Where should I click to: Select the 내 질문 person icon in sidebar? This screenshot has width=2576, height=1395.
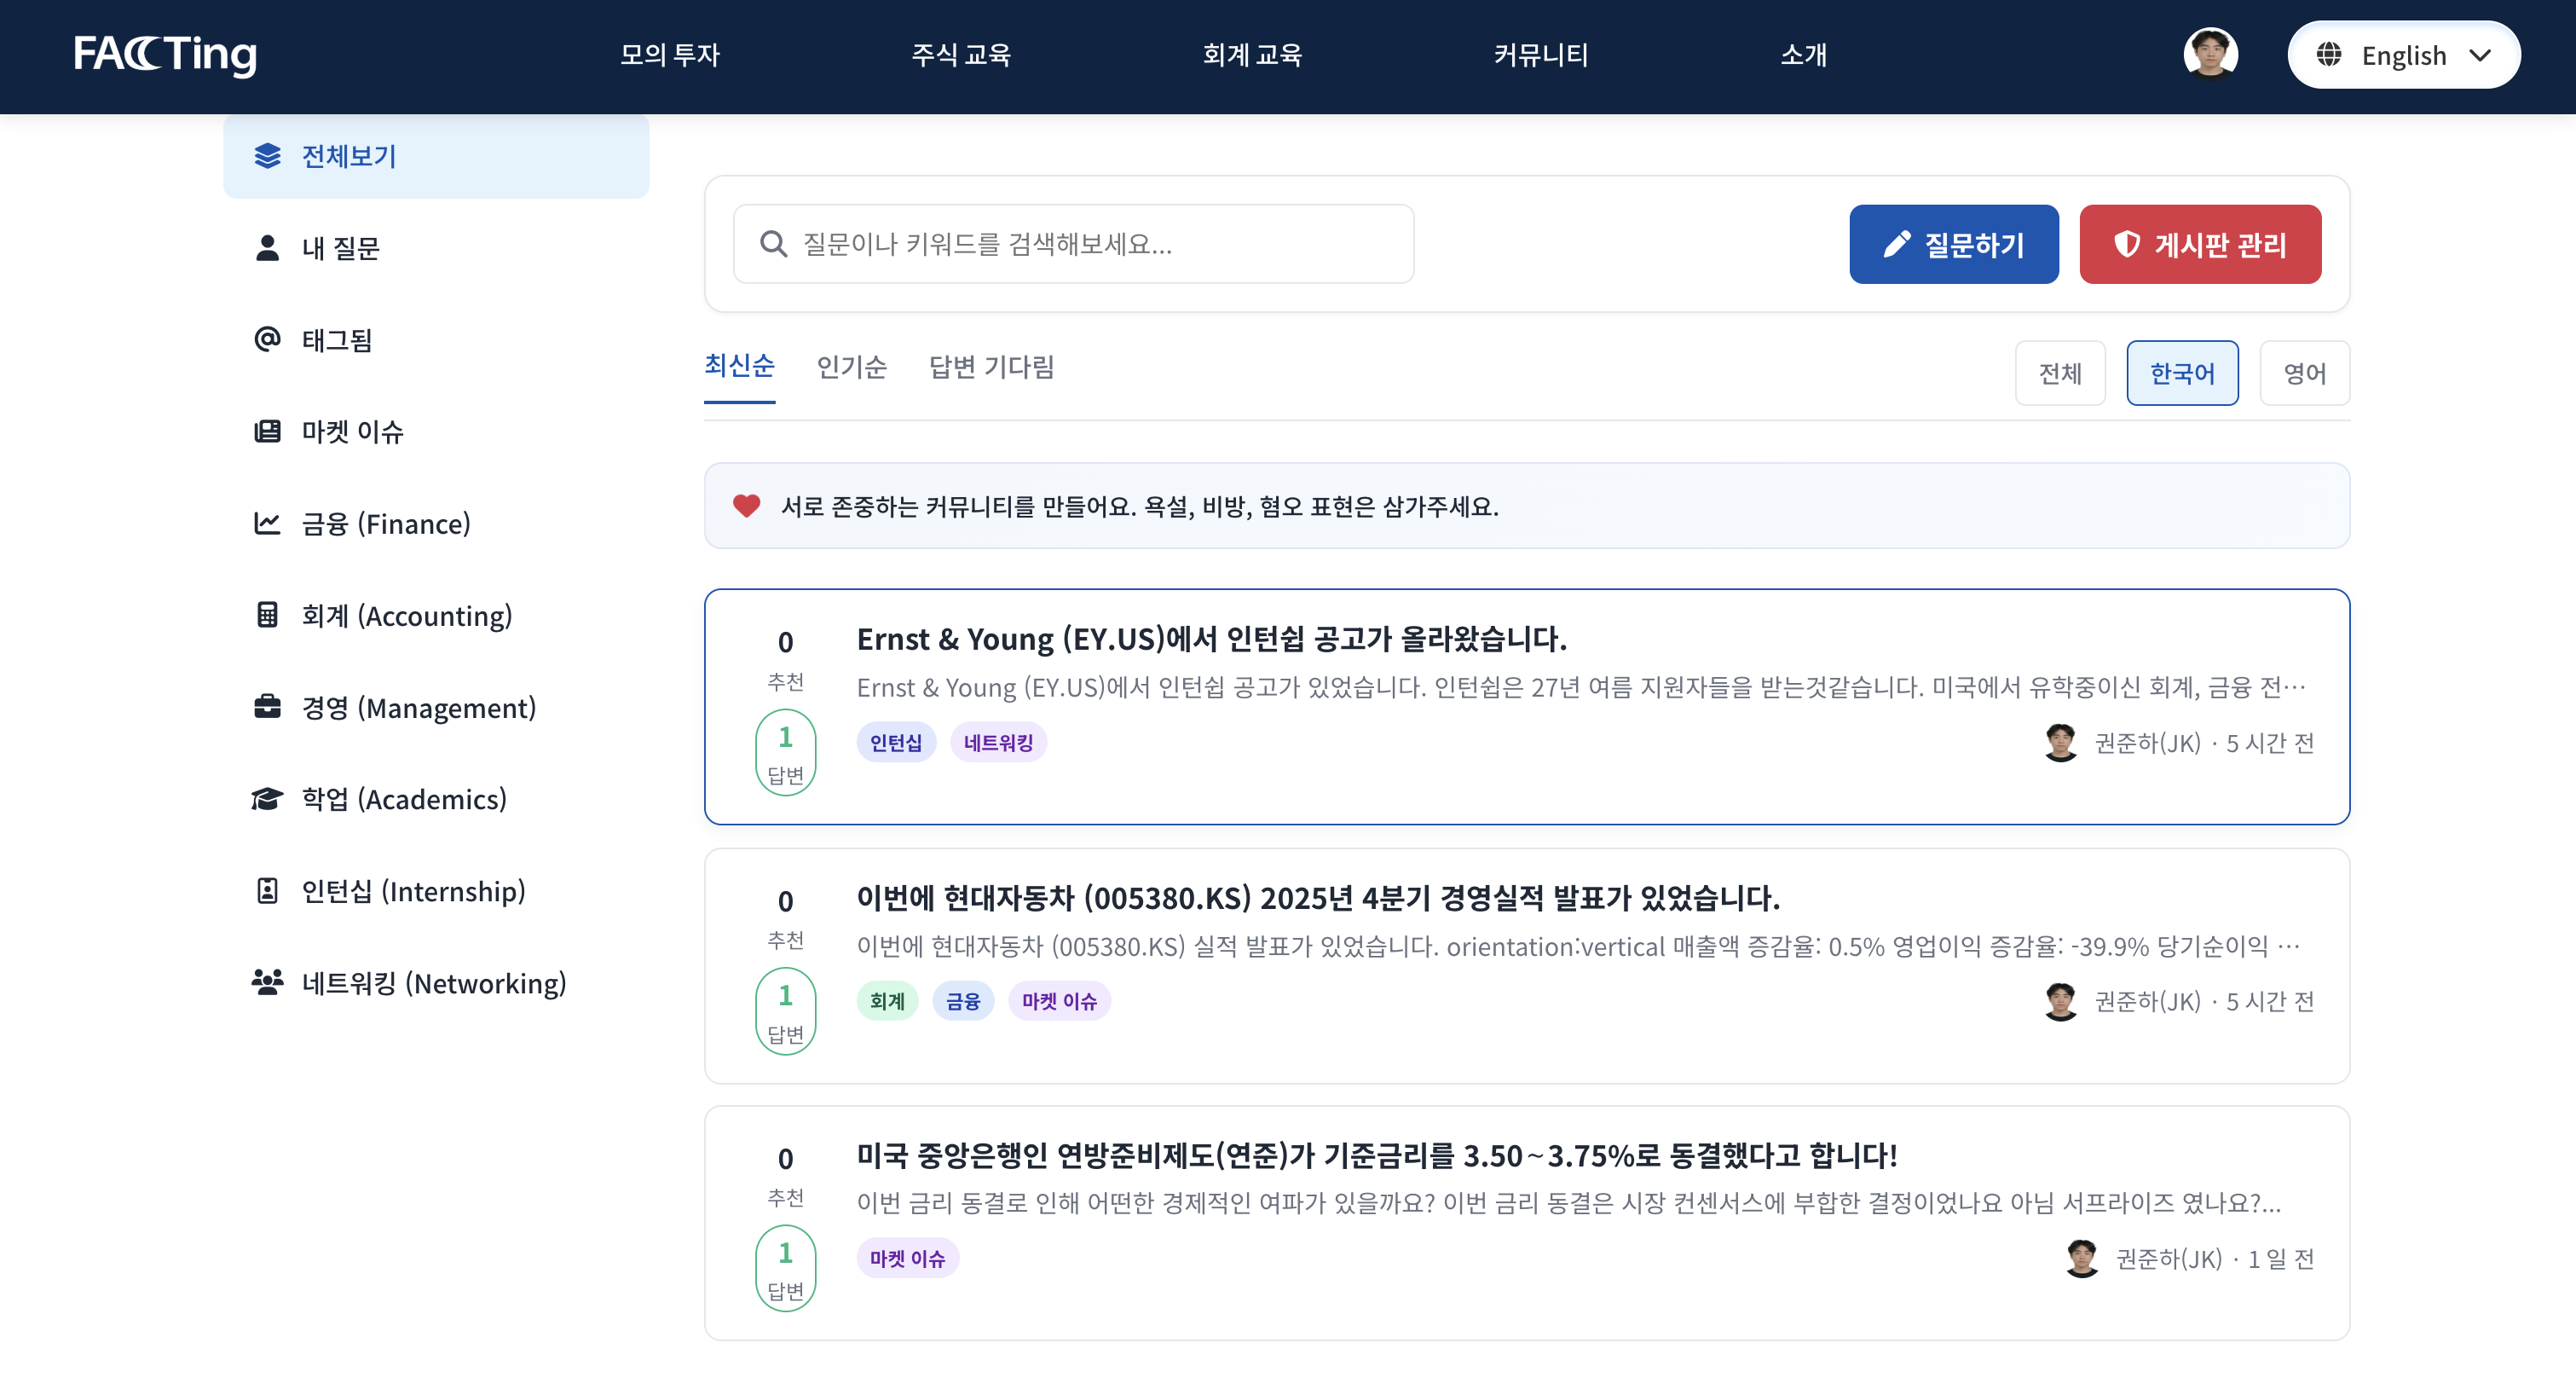tap(267, 247)
